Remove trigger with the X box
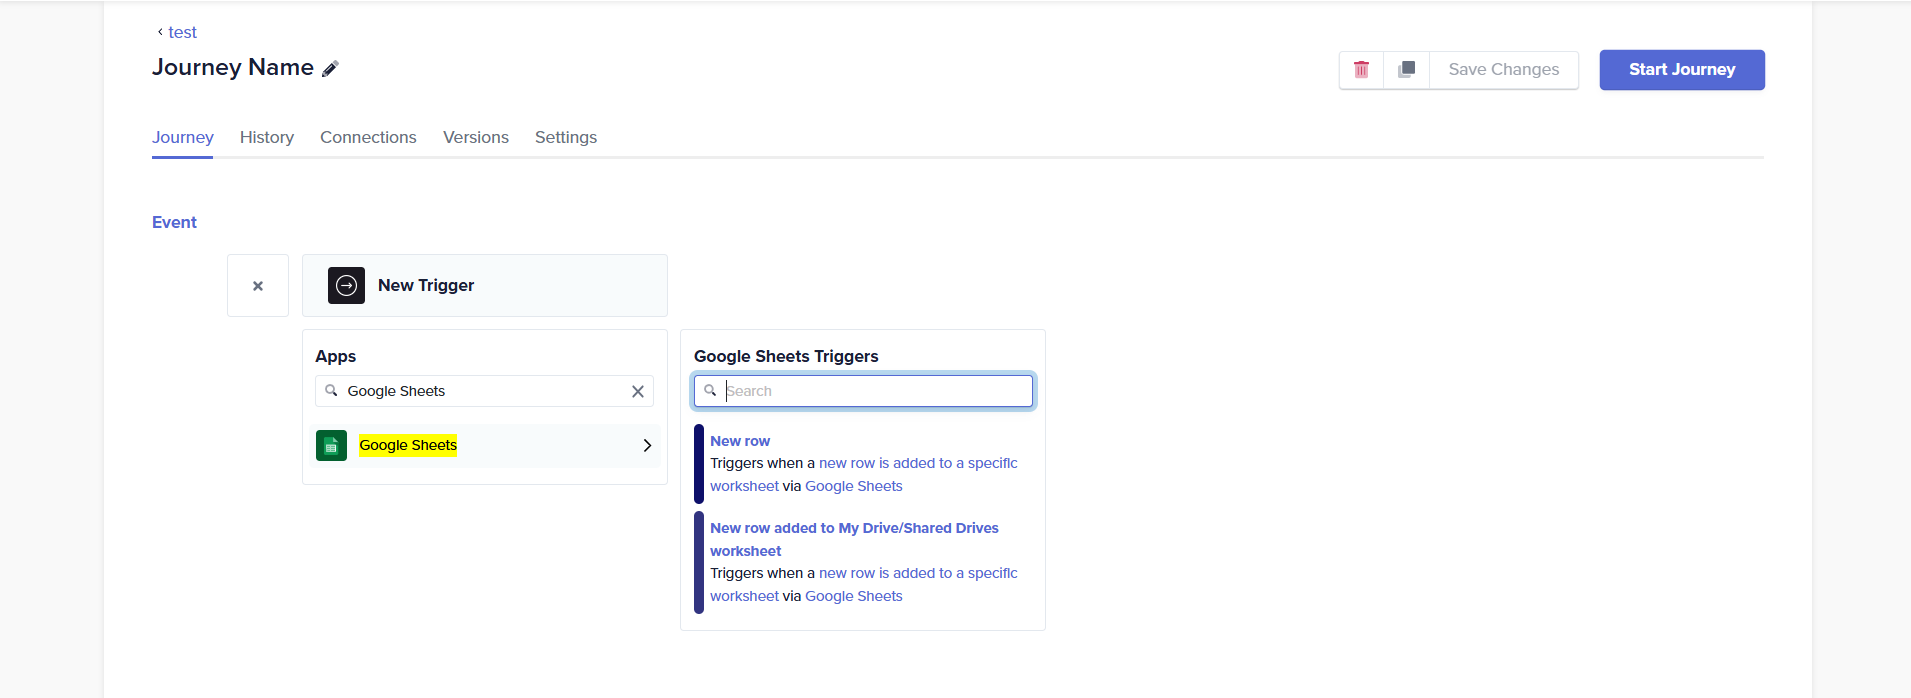The width and height of the screenshot is (1911, 698). (x=258, y=286)
